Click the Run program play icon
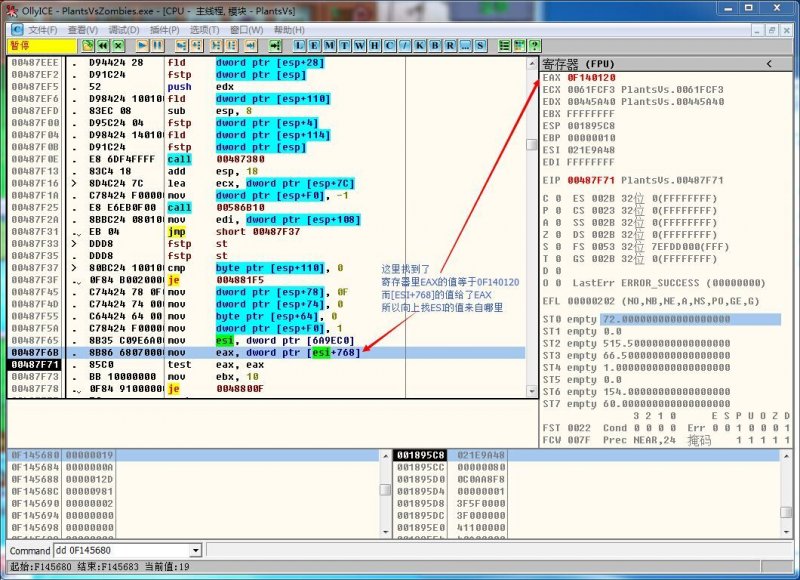The height and width of the screenshot is (580, 800). click(x=142, y=46)
